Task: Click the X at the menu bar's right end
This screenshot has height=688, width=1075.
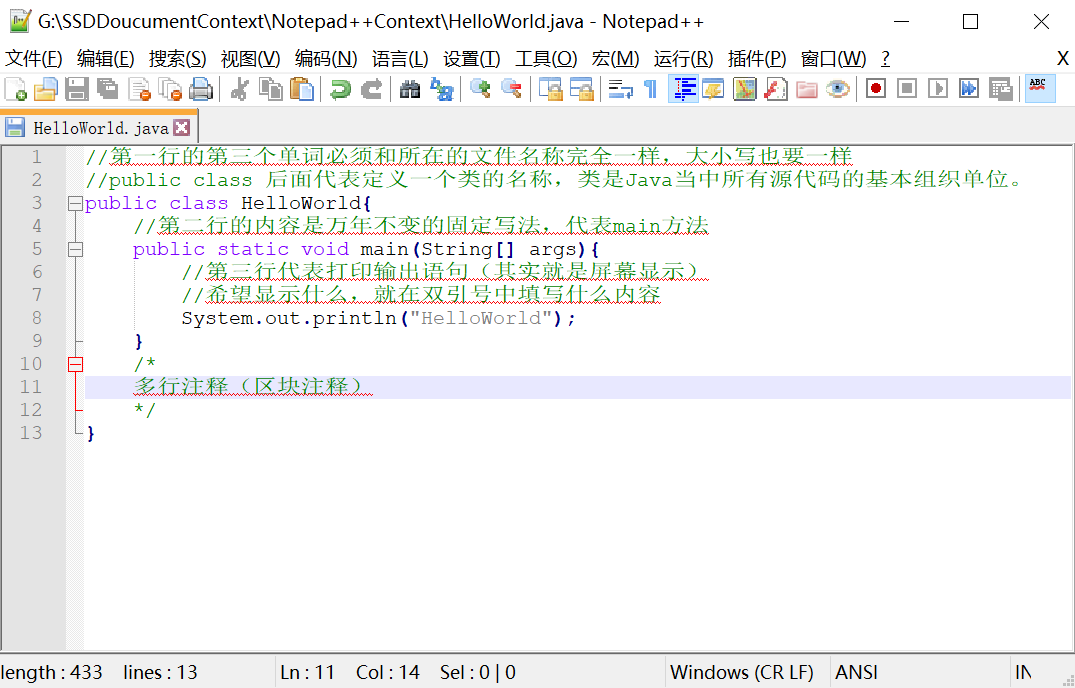Action: (1063, 59)
